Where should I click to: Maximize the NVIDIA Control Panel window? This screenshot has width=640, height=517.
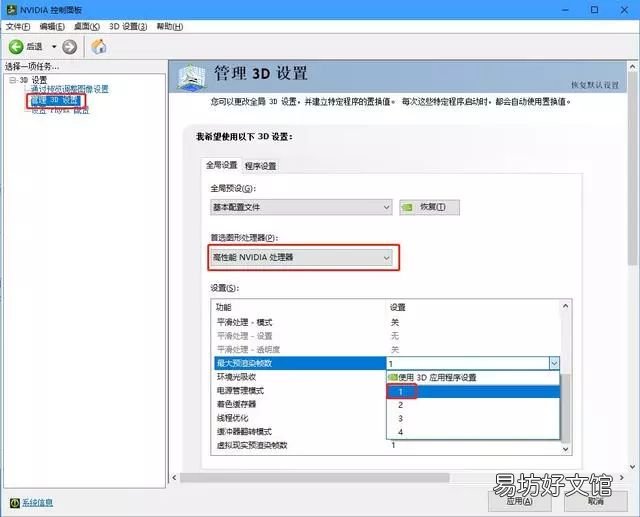[595, 10]
